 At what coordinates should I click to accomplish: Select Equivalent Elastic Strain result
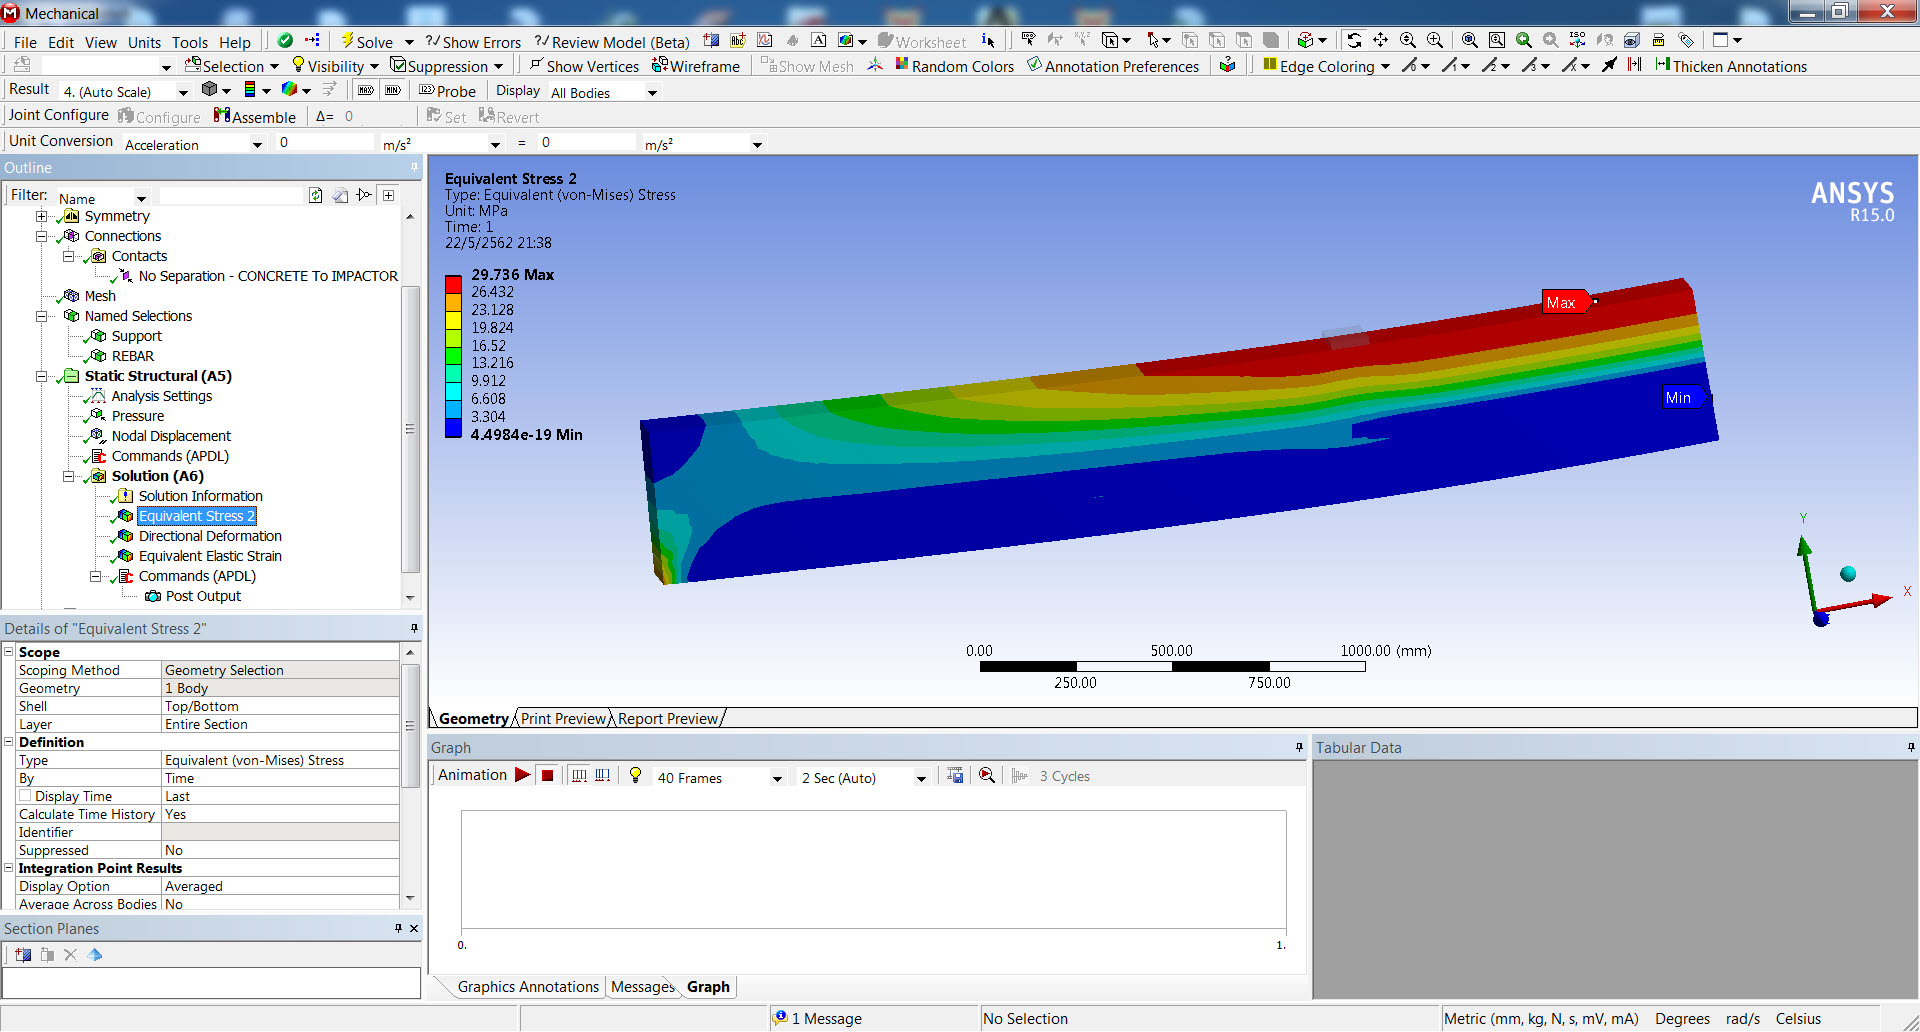[210, 556]
